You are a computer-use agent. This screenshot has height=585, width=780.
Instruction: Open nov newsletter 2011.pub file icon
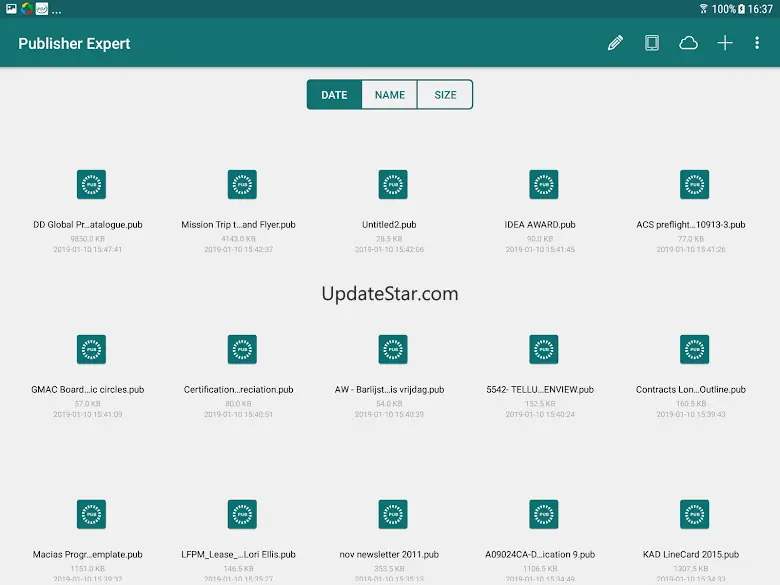[393, 514]
